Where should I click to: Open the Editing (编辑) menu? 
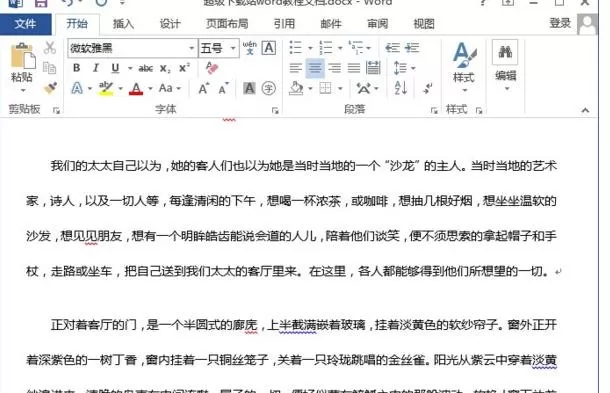click(505, 64)
